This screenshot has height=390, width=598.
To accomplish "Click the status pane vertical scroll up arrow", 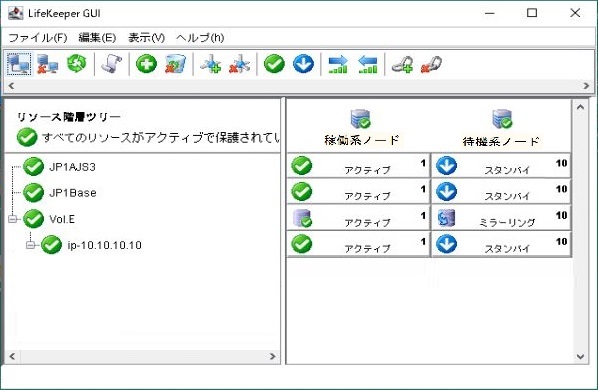I will click(x=580, y=107).
